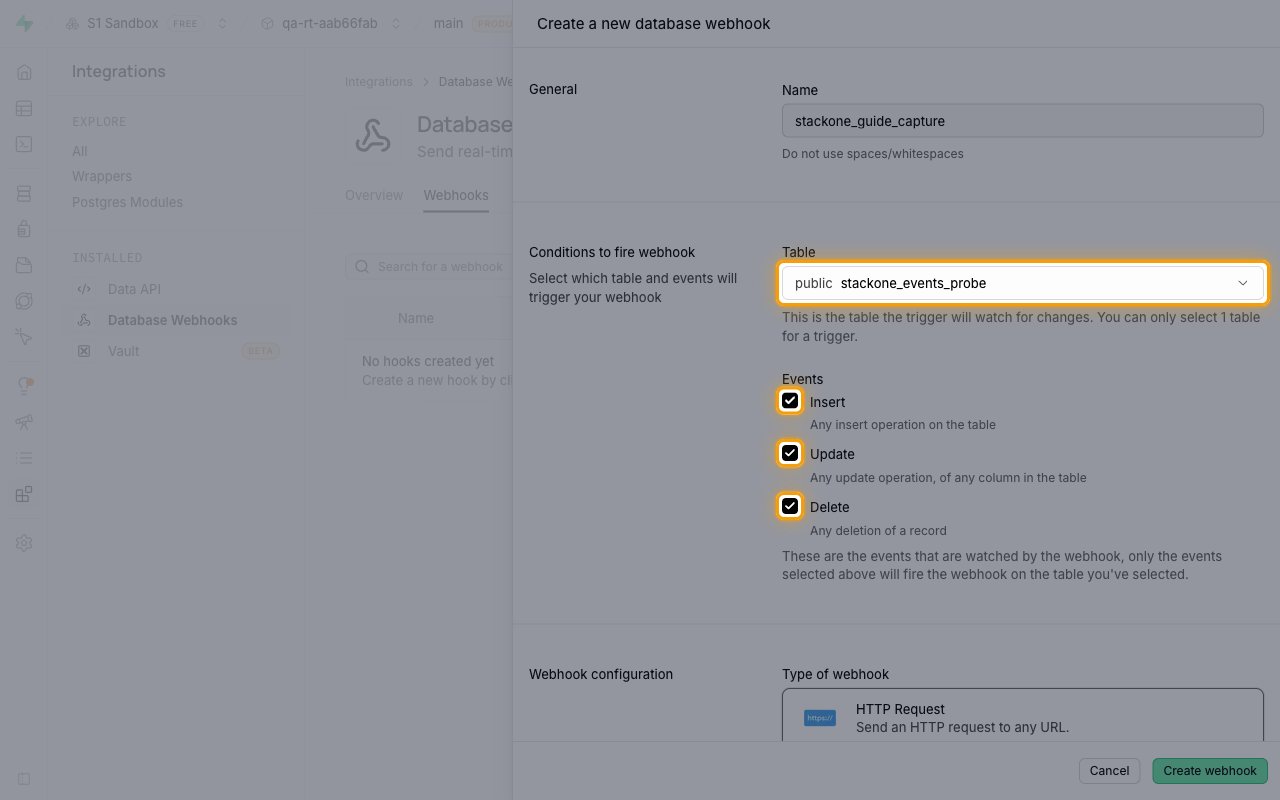Click the 'No hooks created yet' text
The width and height of the screenshot is (1280, 800).
tap(428, 361)
